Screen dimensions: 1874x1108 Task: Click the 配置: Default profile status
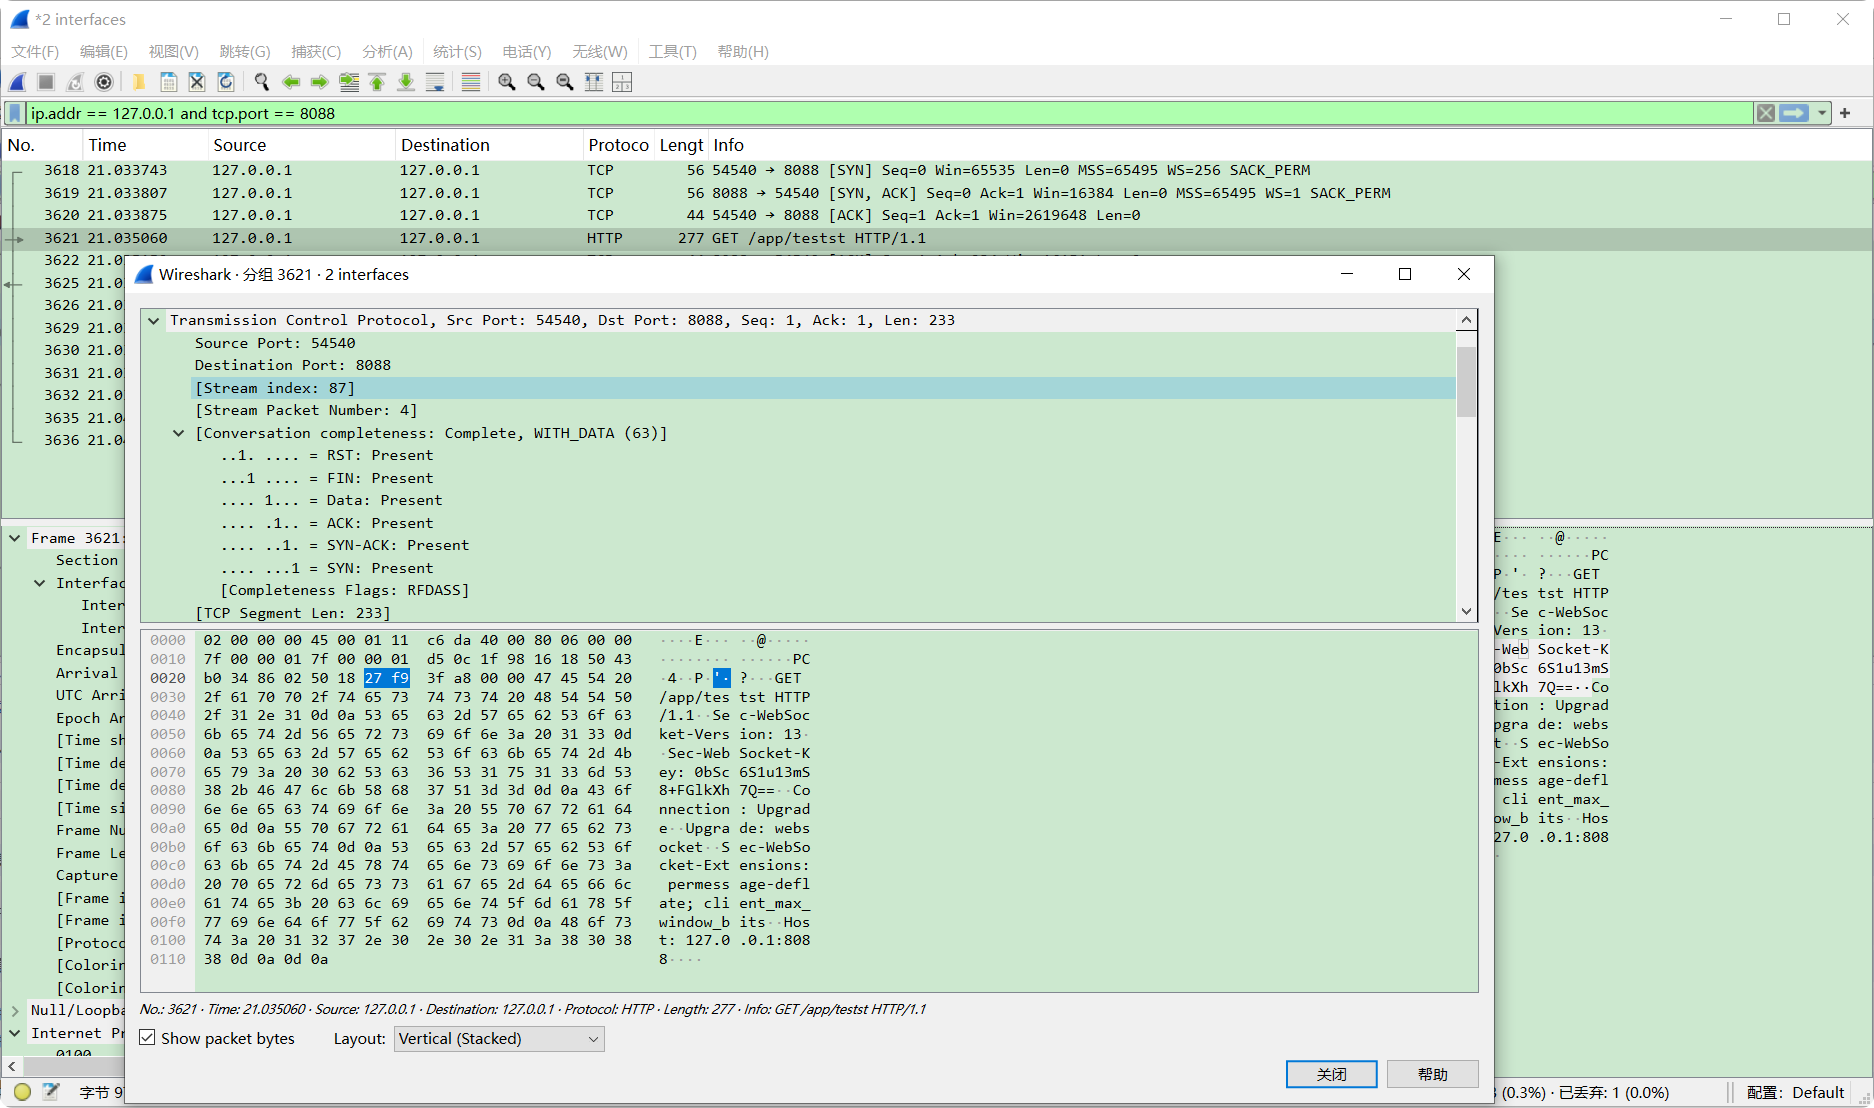point(1795,1092)
